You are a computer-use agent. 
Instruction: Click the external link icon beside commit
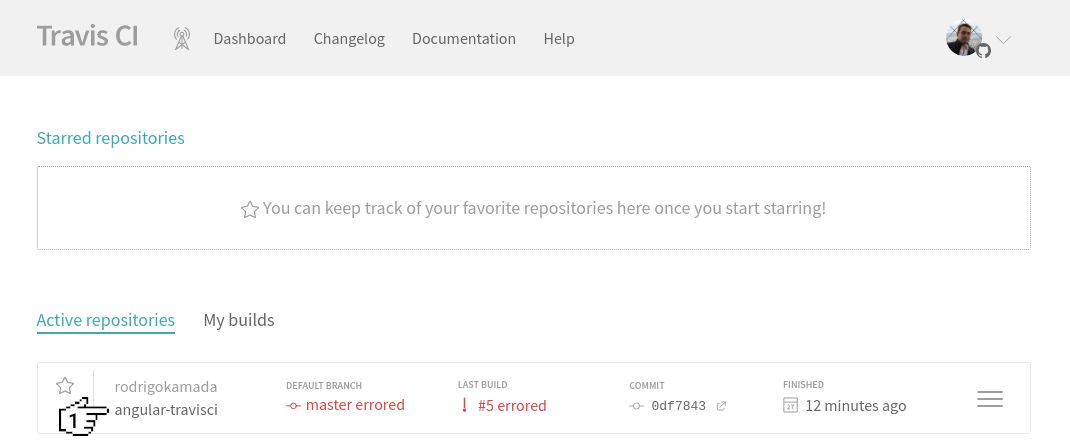coord(721,406)
